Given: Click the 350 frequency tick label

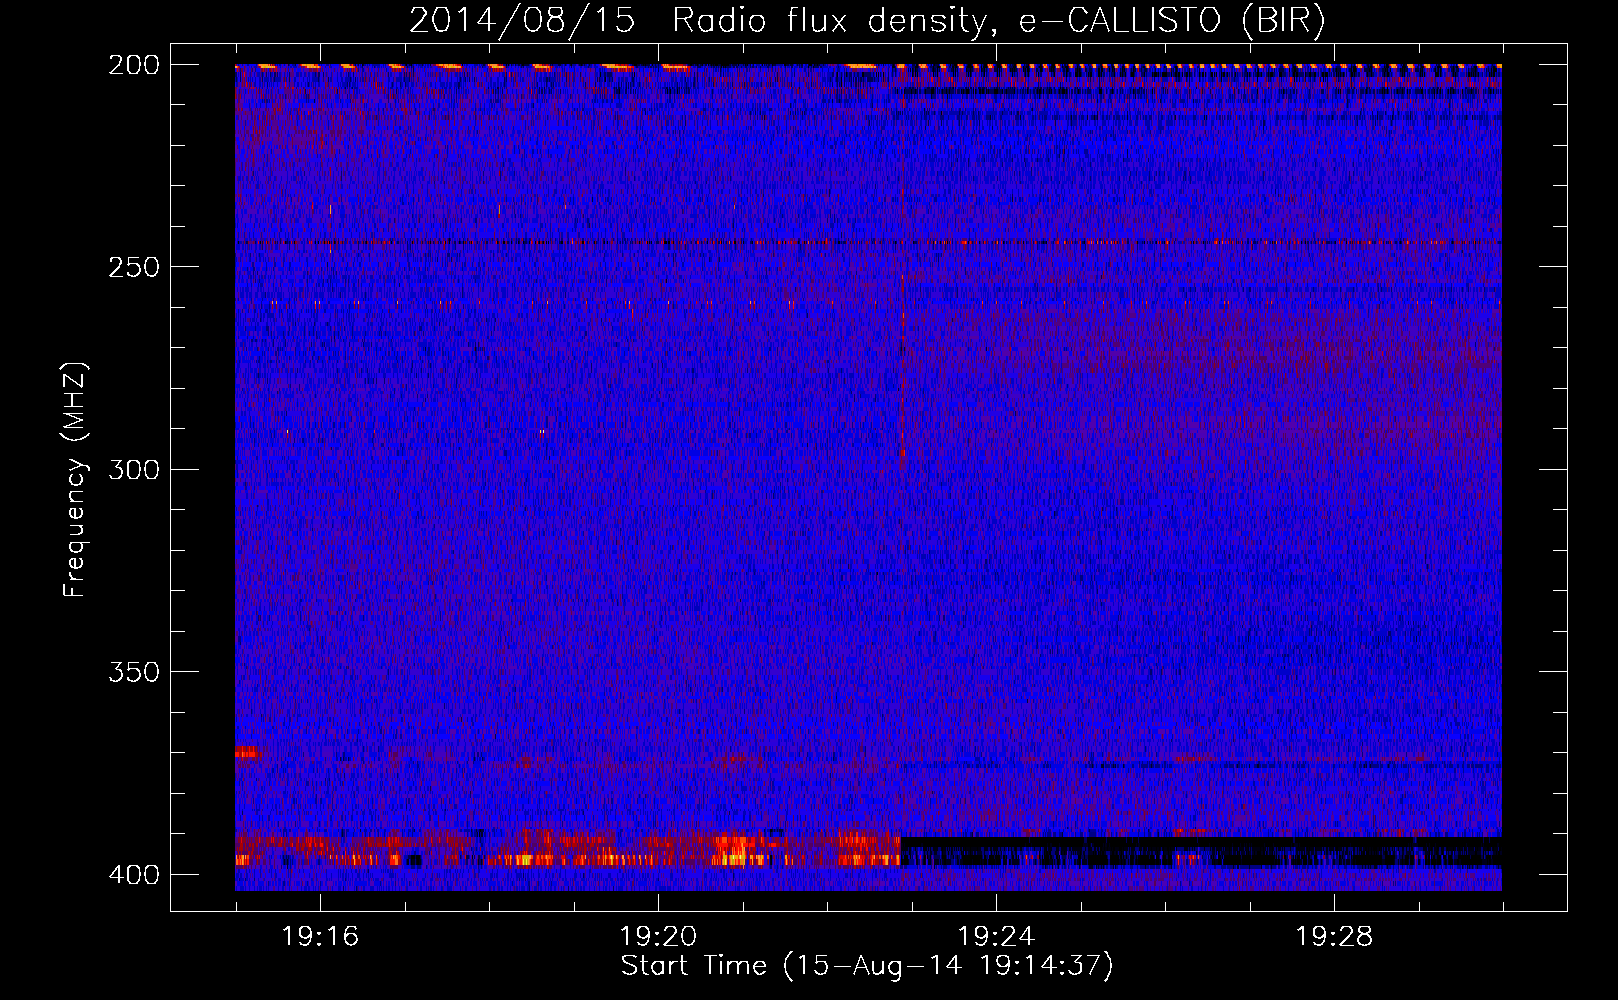Looking at the screenshot, I should (134, 672).
